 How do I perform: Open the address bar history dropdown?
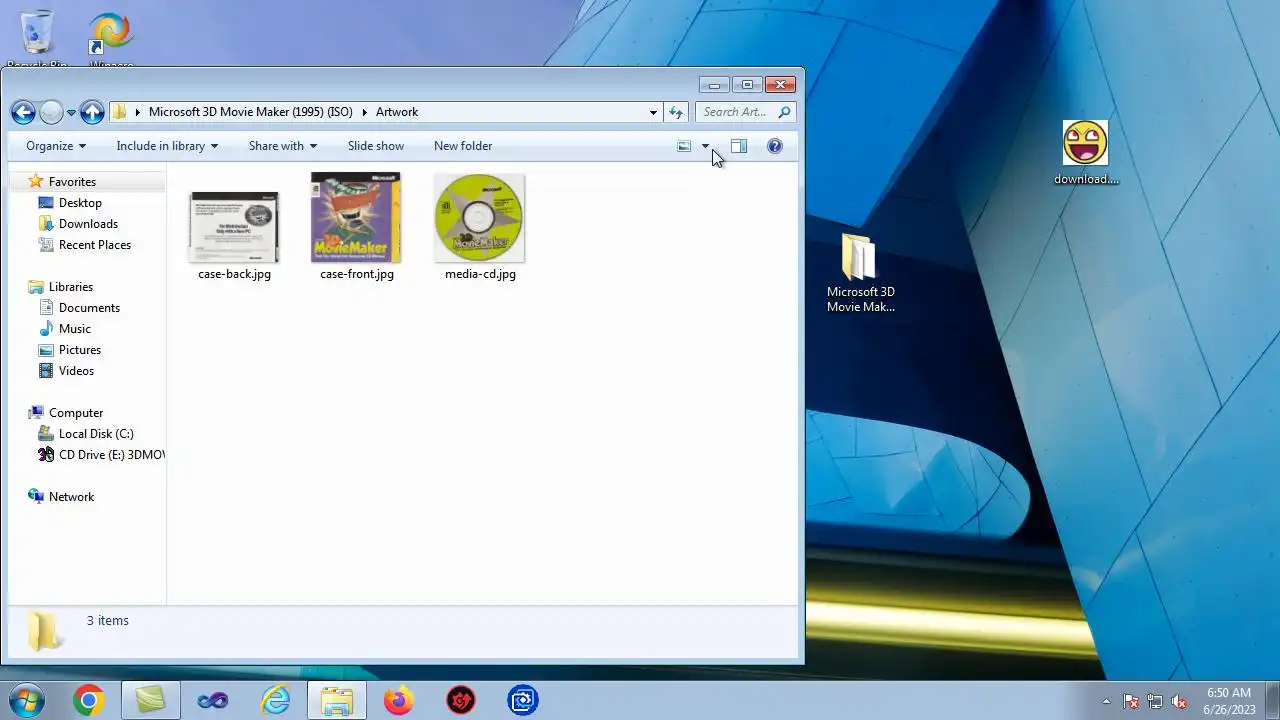[x=653, y=112]
